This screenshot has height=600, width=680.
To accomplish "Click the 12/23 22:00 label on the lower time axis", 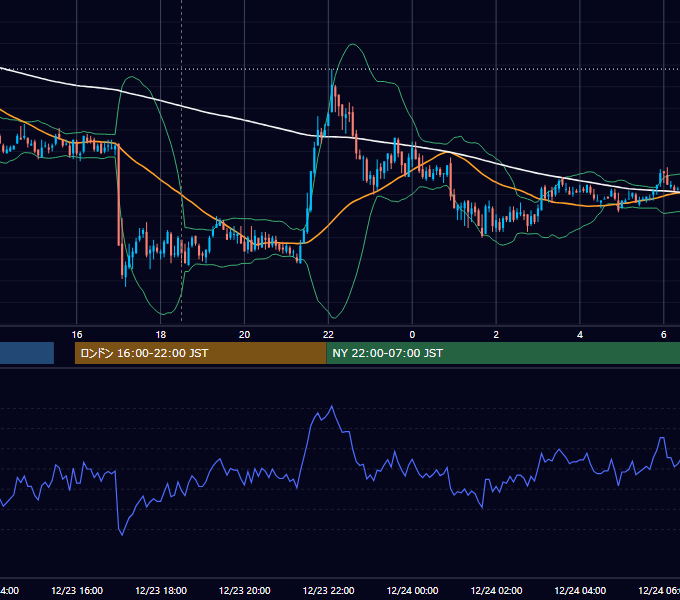I will (328, 590).
